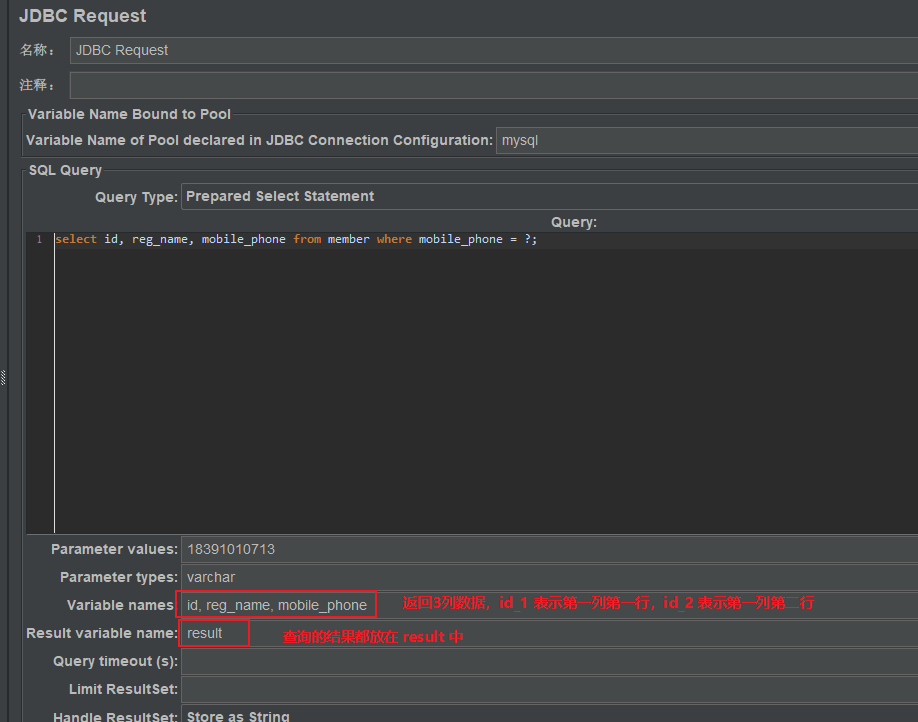
Task: Select the Limit ResultSet field
Action: pyautogui.click(x=400, y=687)
